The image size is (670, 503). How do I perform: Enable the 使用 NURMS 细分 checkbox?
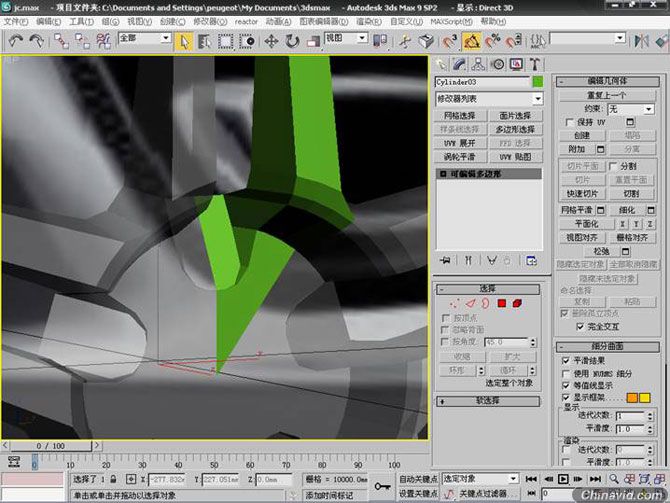point(566,372)
